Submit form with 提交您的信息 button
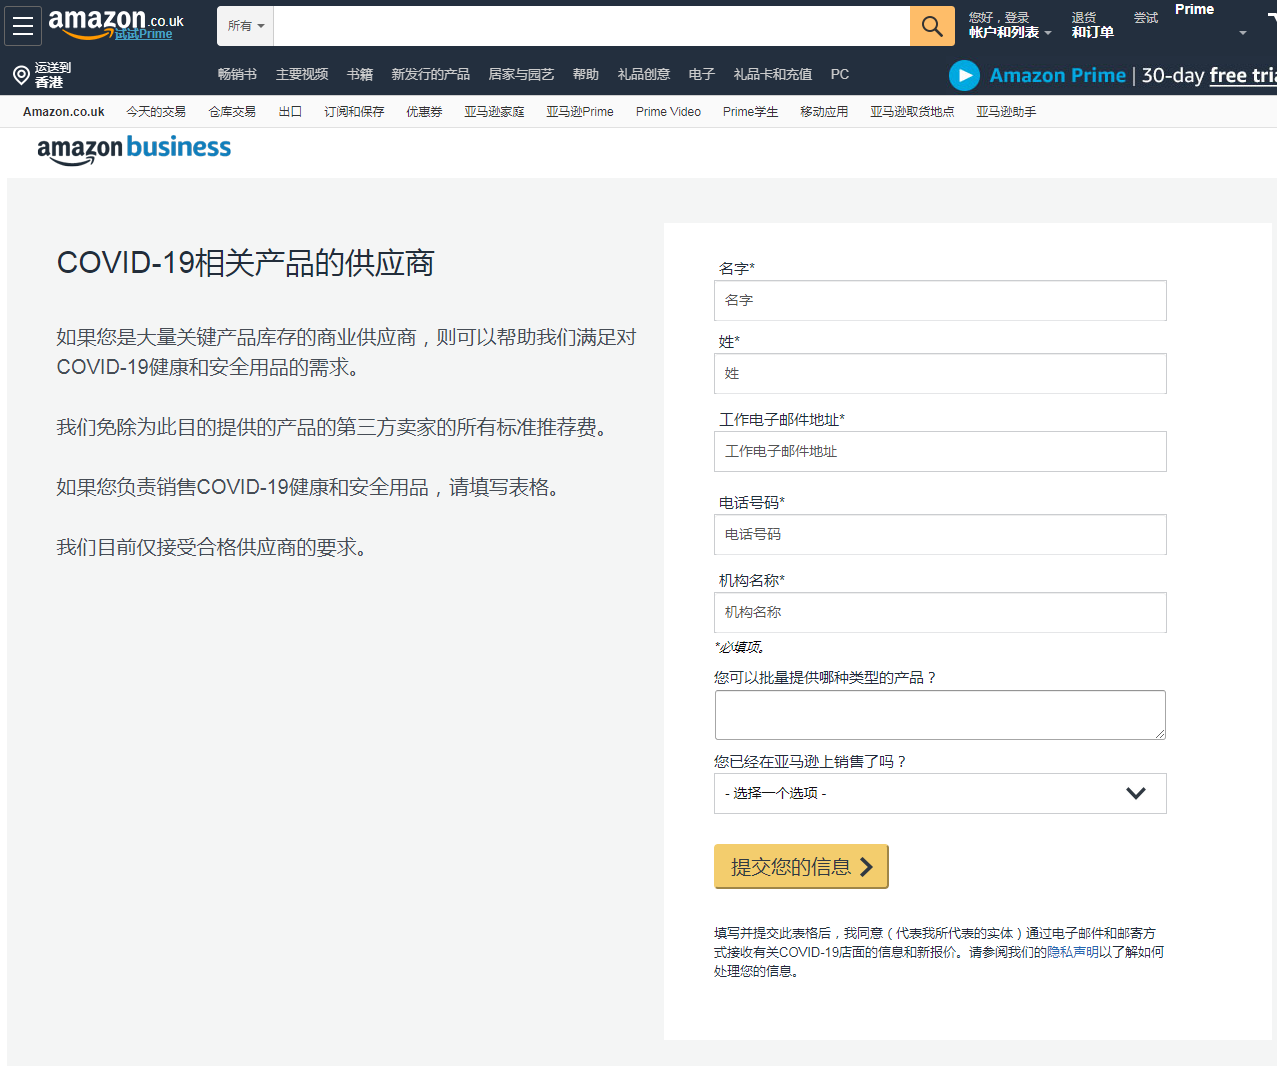1277x1066 pixels. coord(801,866)
